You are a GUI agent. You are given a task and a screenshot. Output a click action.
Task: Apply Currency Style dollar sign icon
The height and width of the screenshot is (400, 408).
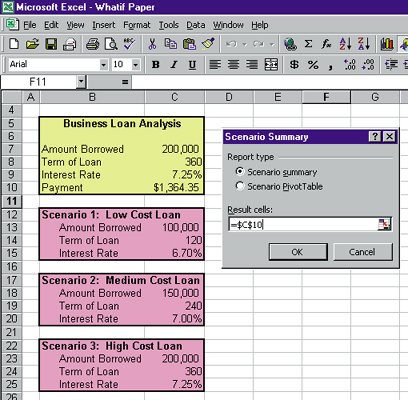click(x=294, y=64)
